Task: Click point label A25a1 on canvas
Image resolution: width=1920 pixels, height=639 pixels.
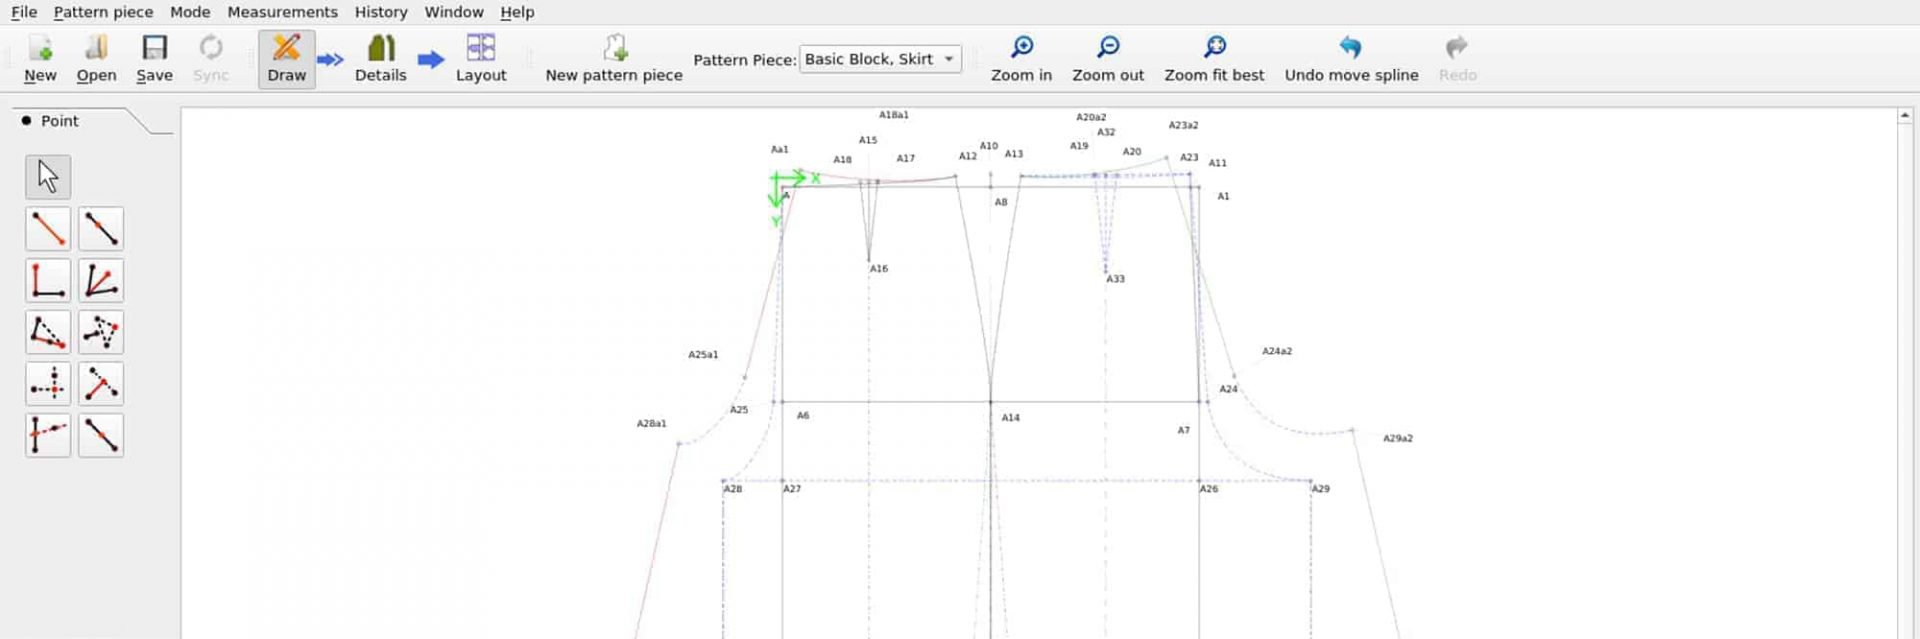Action: tap(703, 355)
